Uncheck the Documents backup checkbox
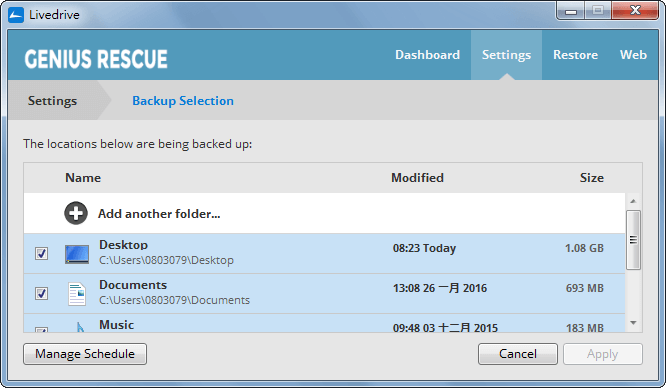 pyautogui.click(x=41, y=294)
